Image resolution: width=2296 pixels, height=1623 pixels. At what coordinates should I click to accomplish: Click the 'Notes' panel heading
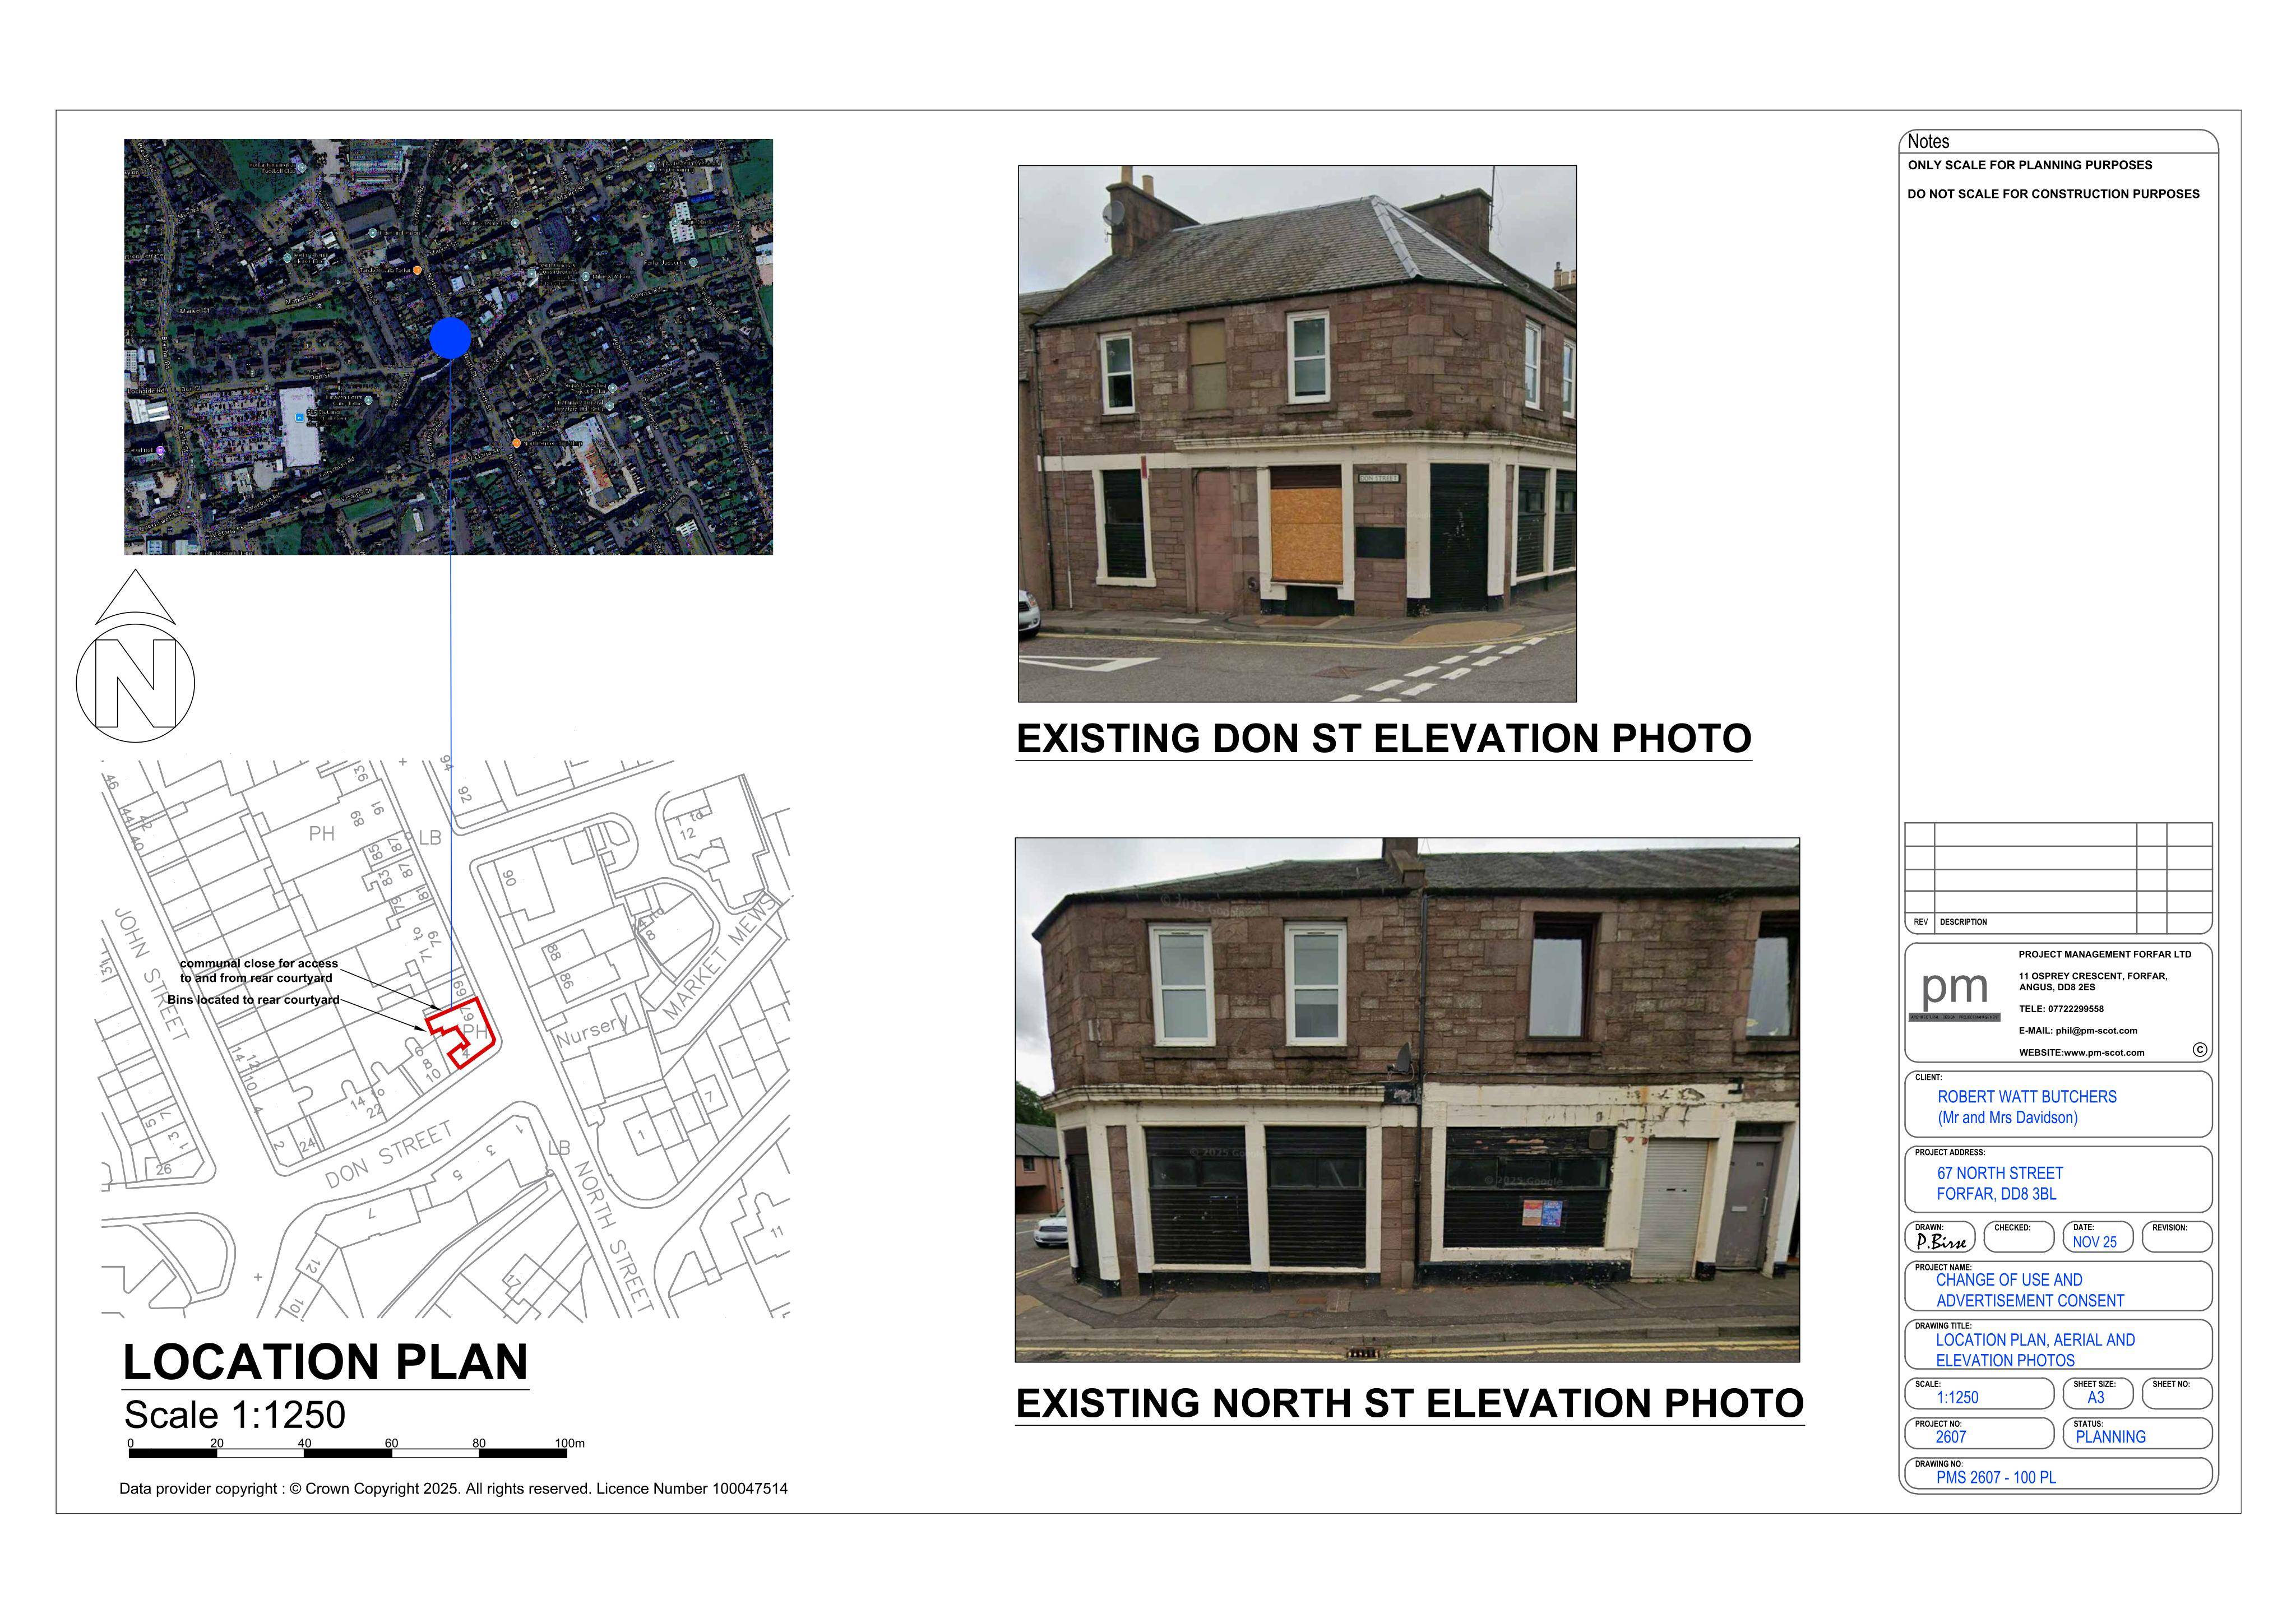click(1928, 142)
